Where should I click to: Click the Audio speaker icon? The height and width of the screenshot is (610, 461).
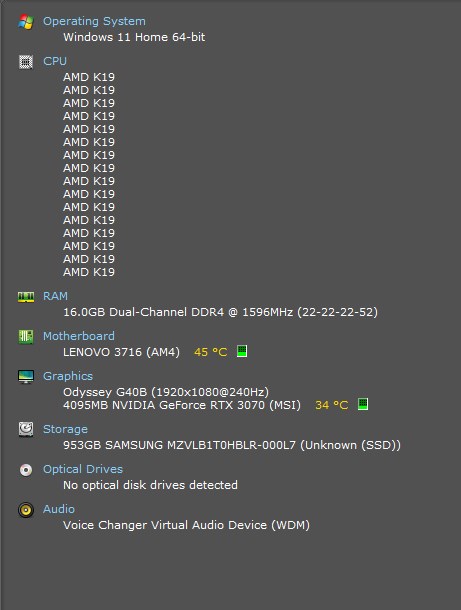(x=26, y=510)
